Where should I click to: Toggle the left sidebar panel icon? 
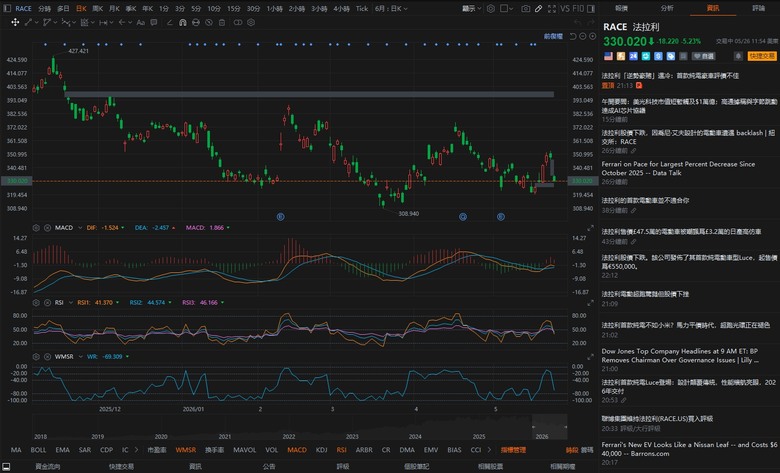tap(7, 8)
